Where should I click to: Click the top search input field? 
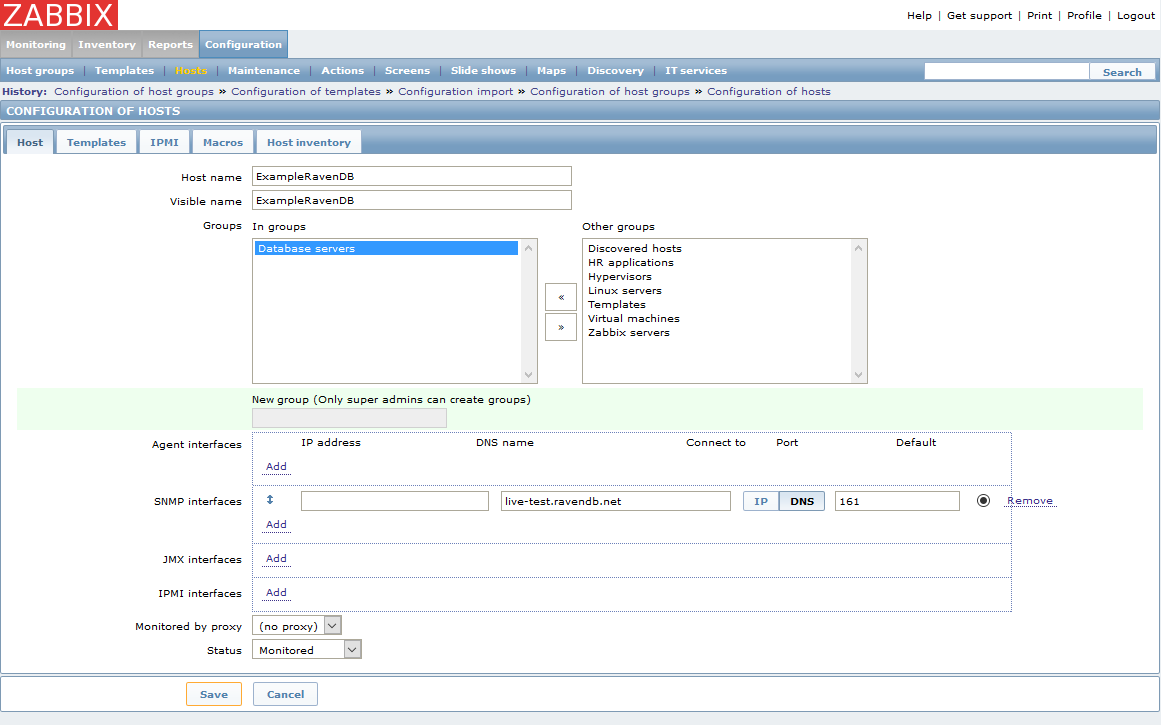[x=1007, y=71]
